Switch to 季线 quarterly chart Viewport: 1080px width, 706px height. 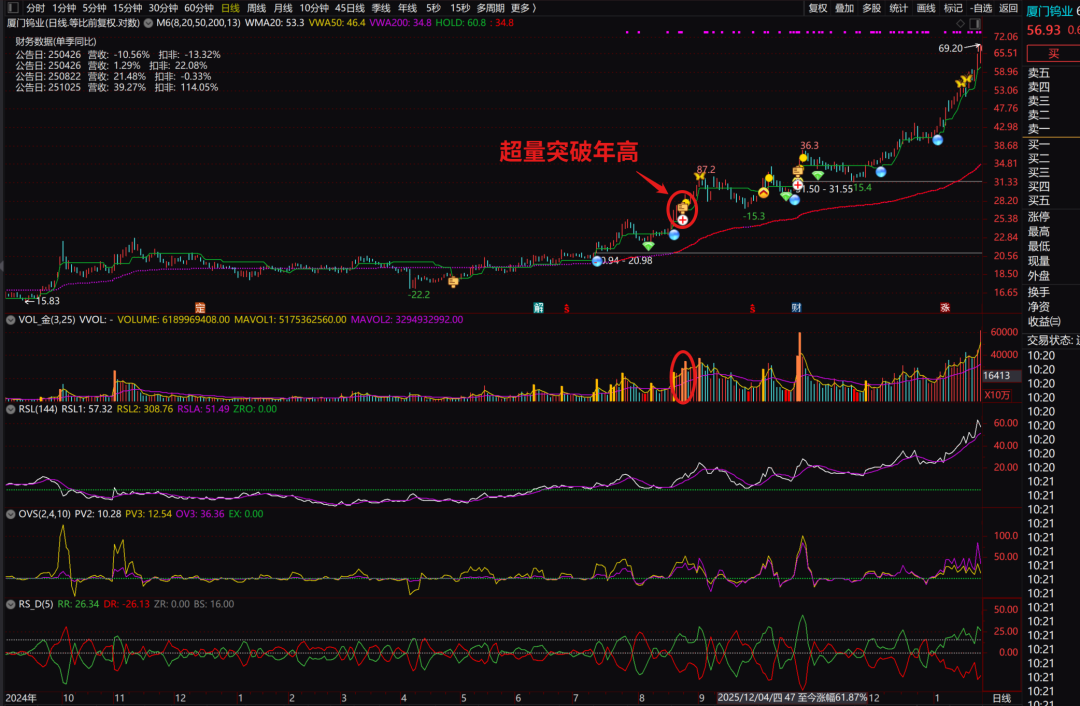click(381, 8)
